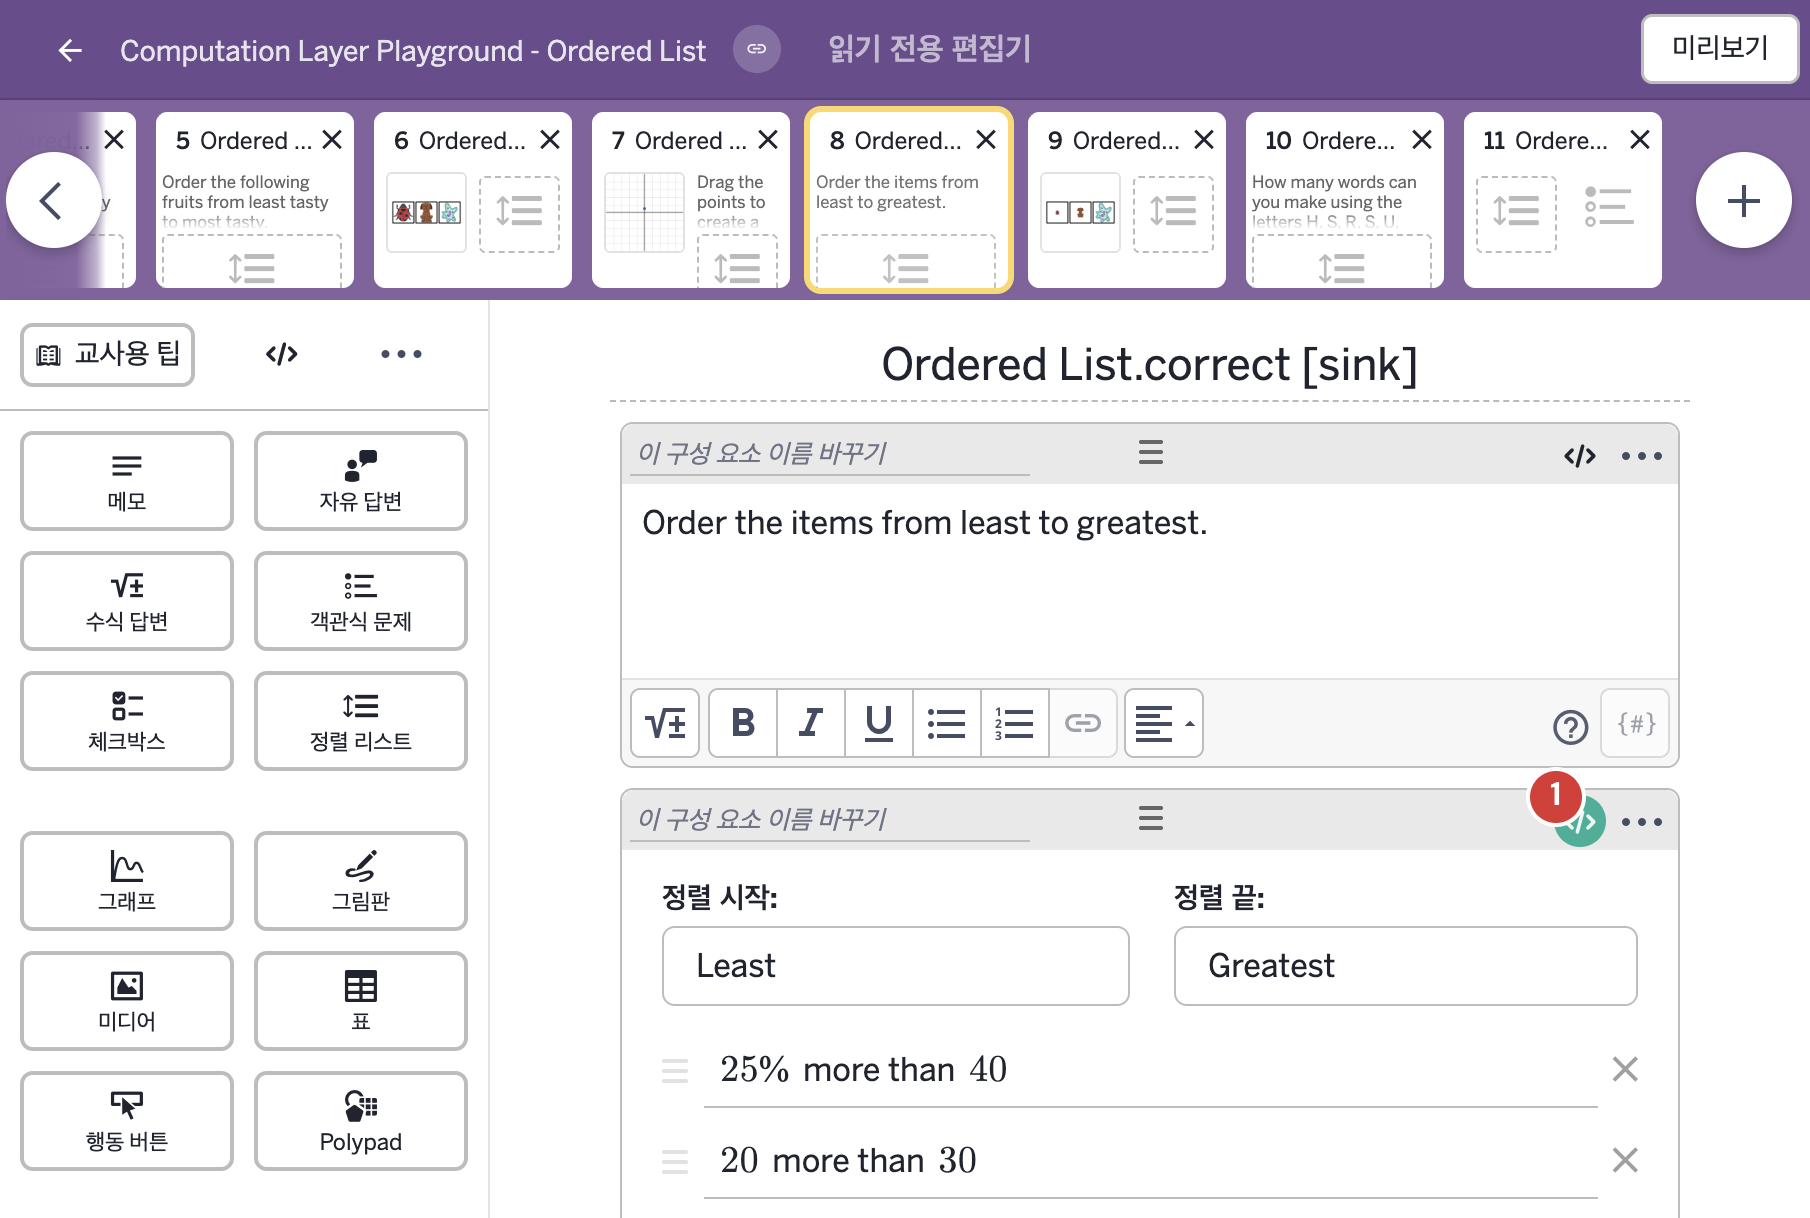This screenshot has width=1810, height=1218.
Task: Add a 그래프 graph component
Action: point(127,881)
